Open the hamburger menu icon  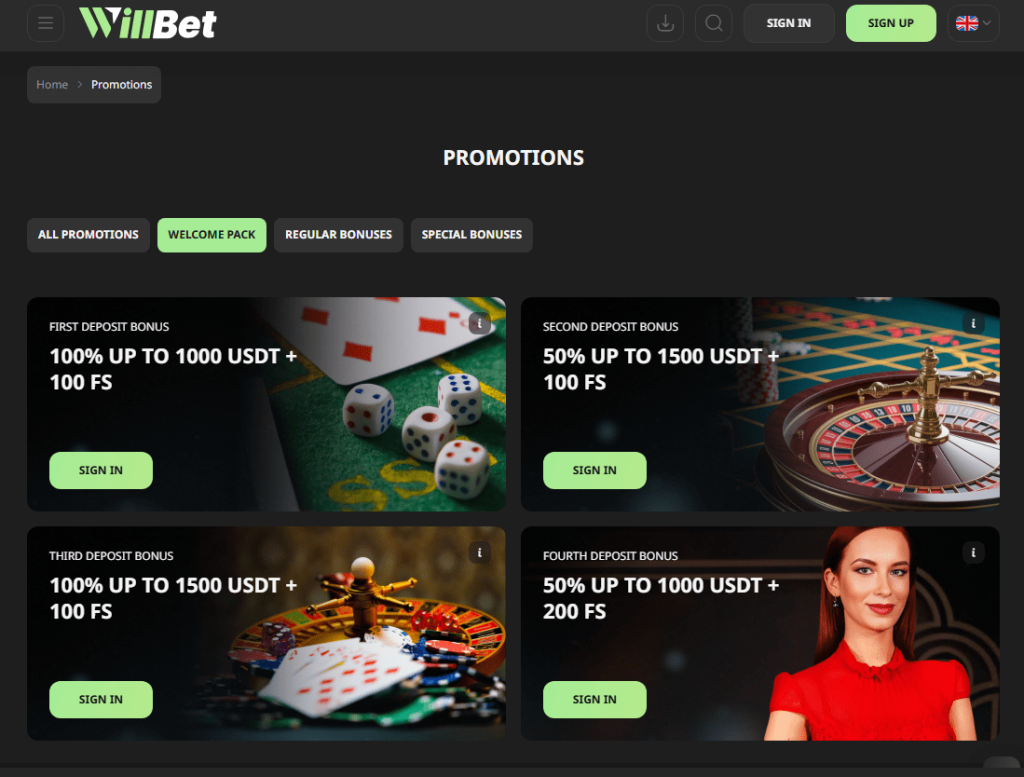coord(46,24)
